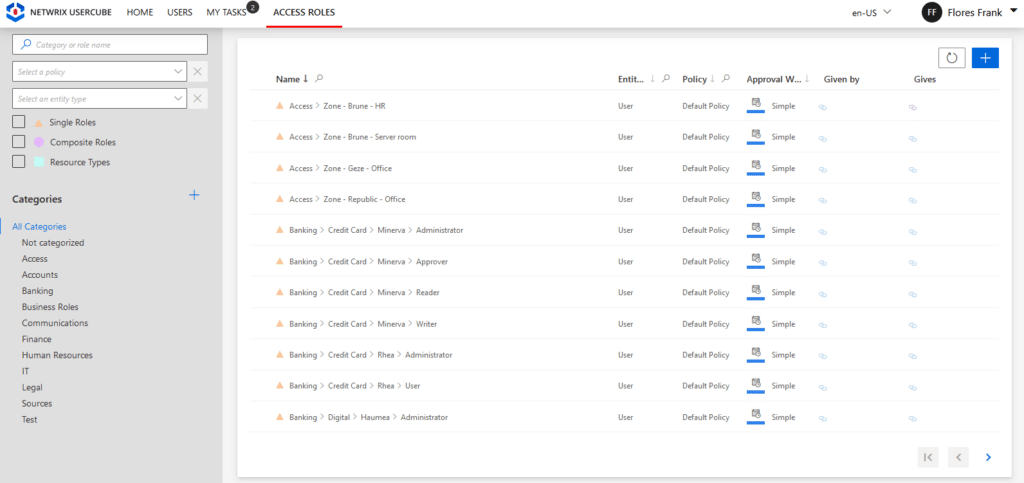
Task: Click the Gives column header
Action: 925,79
